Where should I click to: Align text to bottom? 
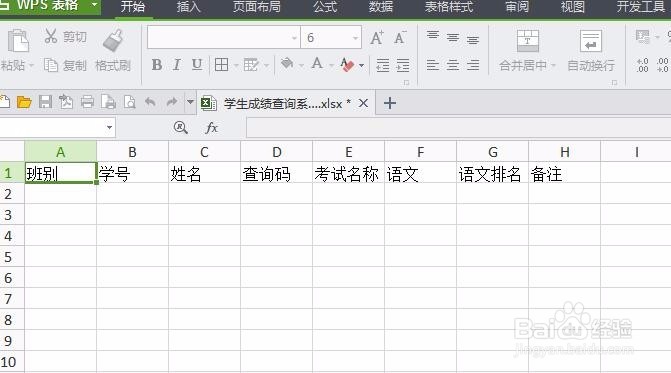(473, 40)
